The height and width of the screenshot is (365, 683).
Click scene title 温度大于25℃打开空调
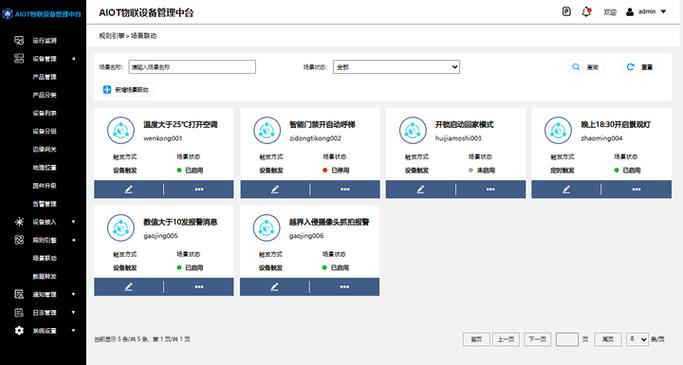(180, 125)
